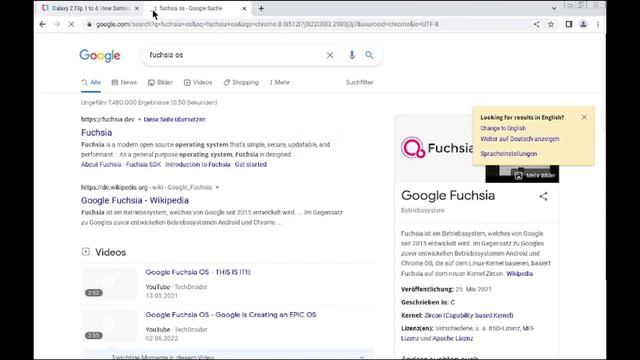Play the 13.05.2021 video thumbnail
640x360 pixels.
pyautogui.click(x=109, y=283)
